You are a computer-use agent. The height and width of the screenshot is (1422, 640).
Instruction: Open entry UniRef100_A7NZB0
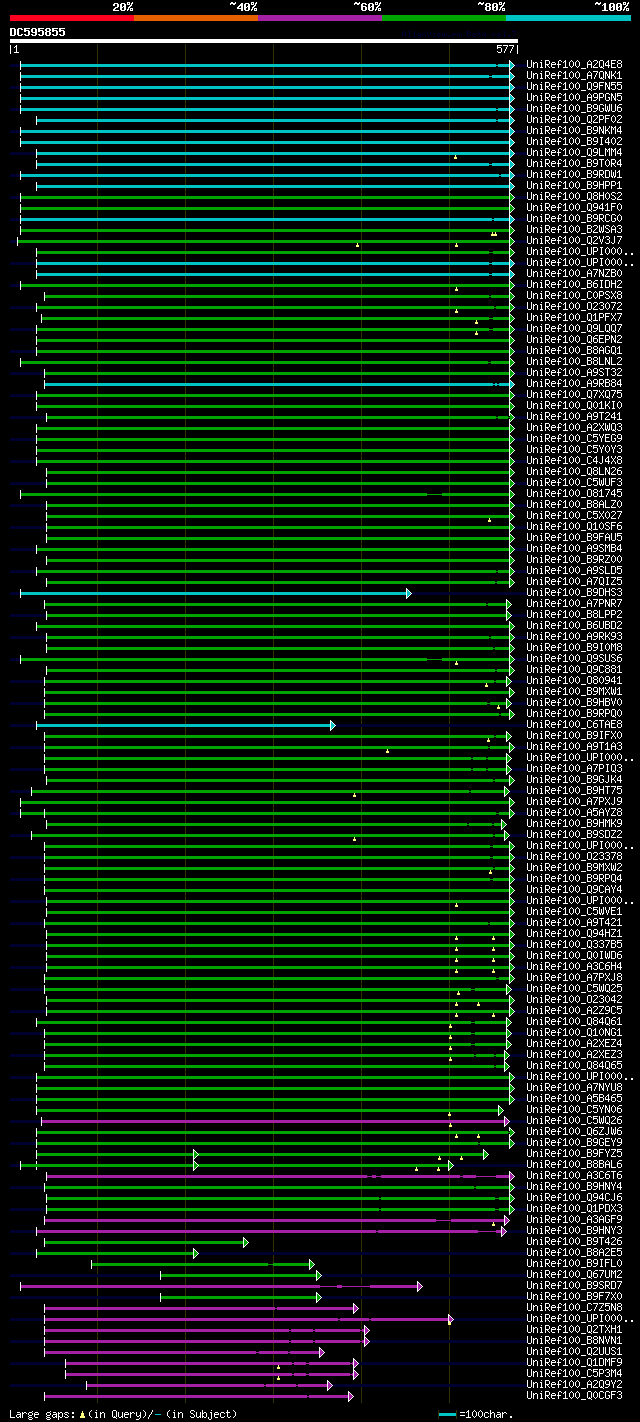tap(574, 273)
